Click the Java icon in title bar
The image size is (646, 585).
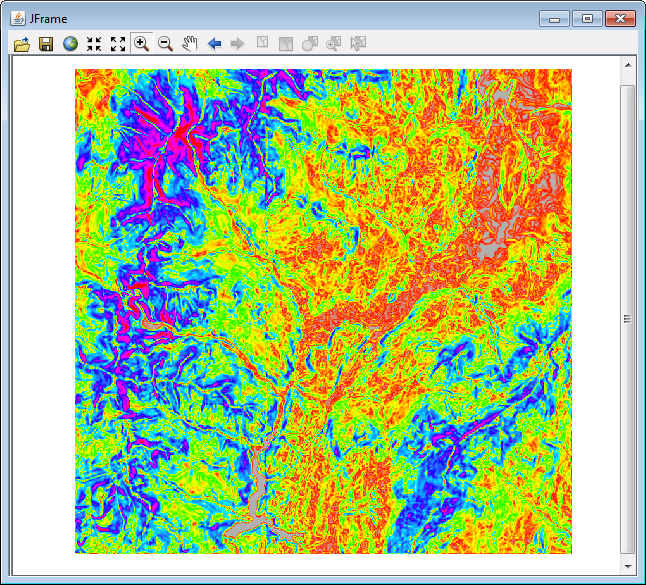point(18,18)
